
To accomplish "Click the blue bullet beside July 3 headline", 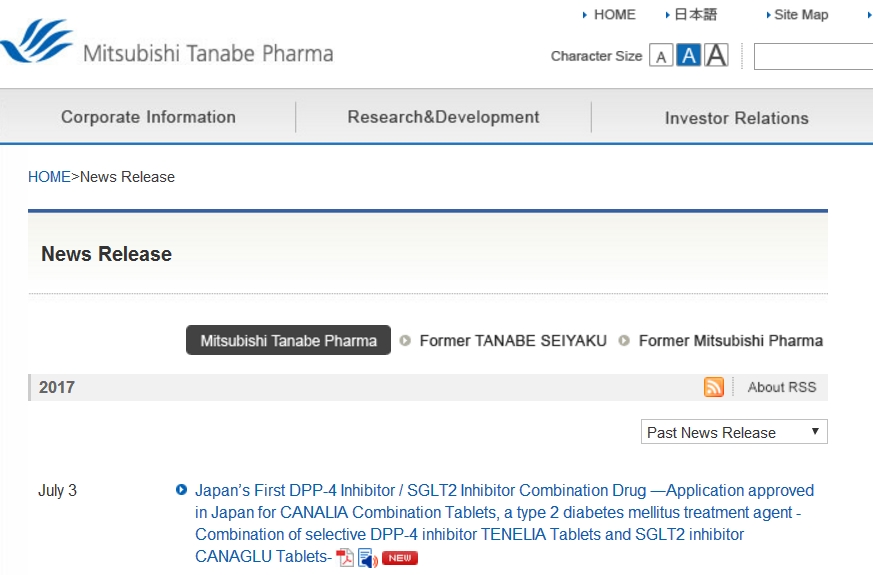I will (181, 490).
